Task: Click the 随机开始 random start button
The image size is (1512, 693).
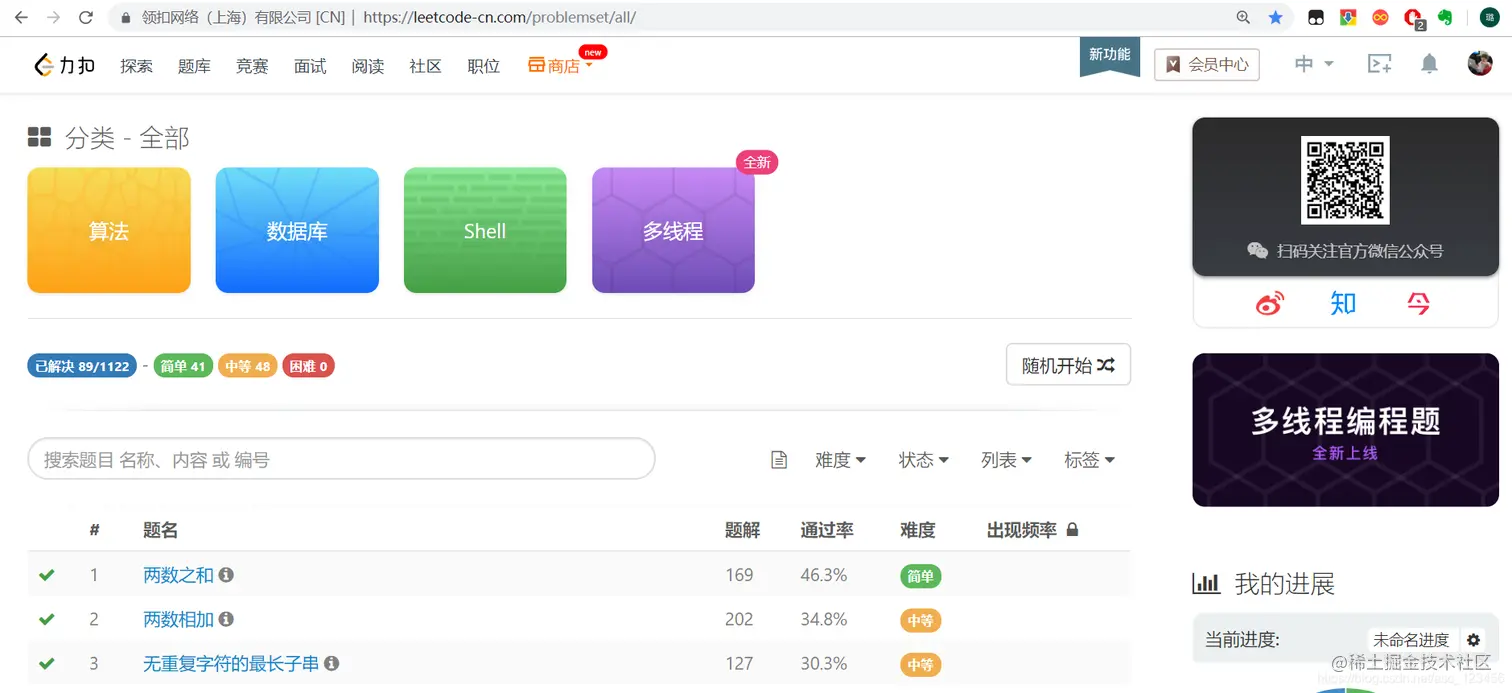Action: [x=1067, y=365]
